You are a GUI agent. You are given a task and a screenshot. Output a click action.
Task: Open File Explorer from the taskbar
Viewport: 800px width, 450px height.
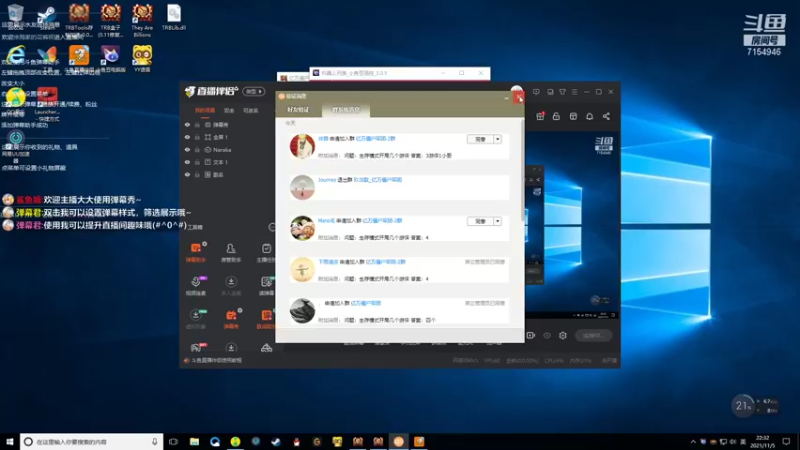pos(194,442)
